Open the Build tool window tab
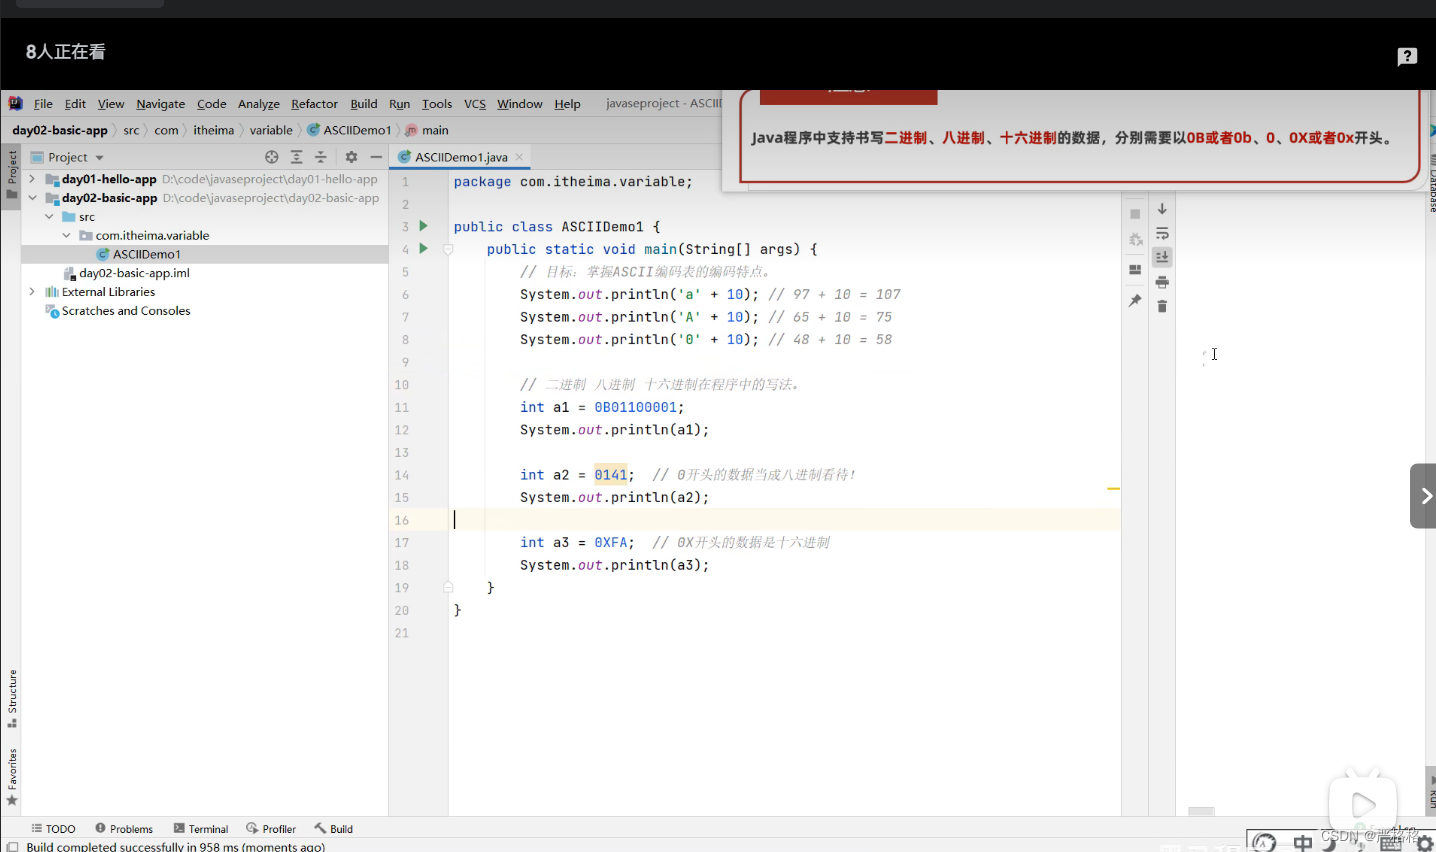Viewport: 1436px width, 852px height. click(334, 829)
